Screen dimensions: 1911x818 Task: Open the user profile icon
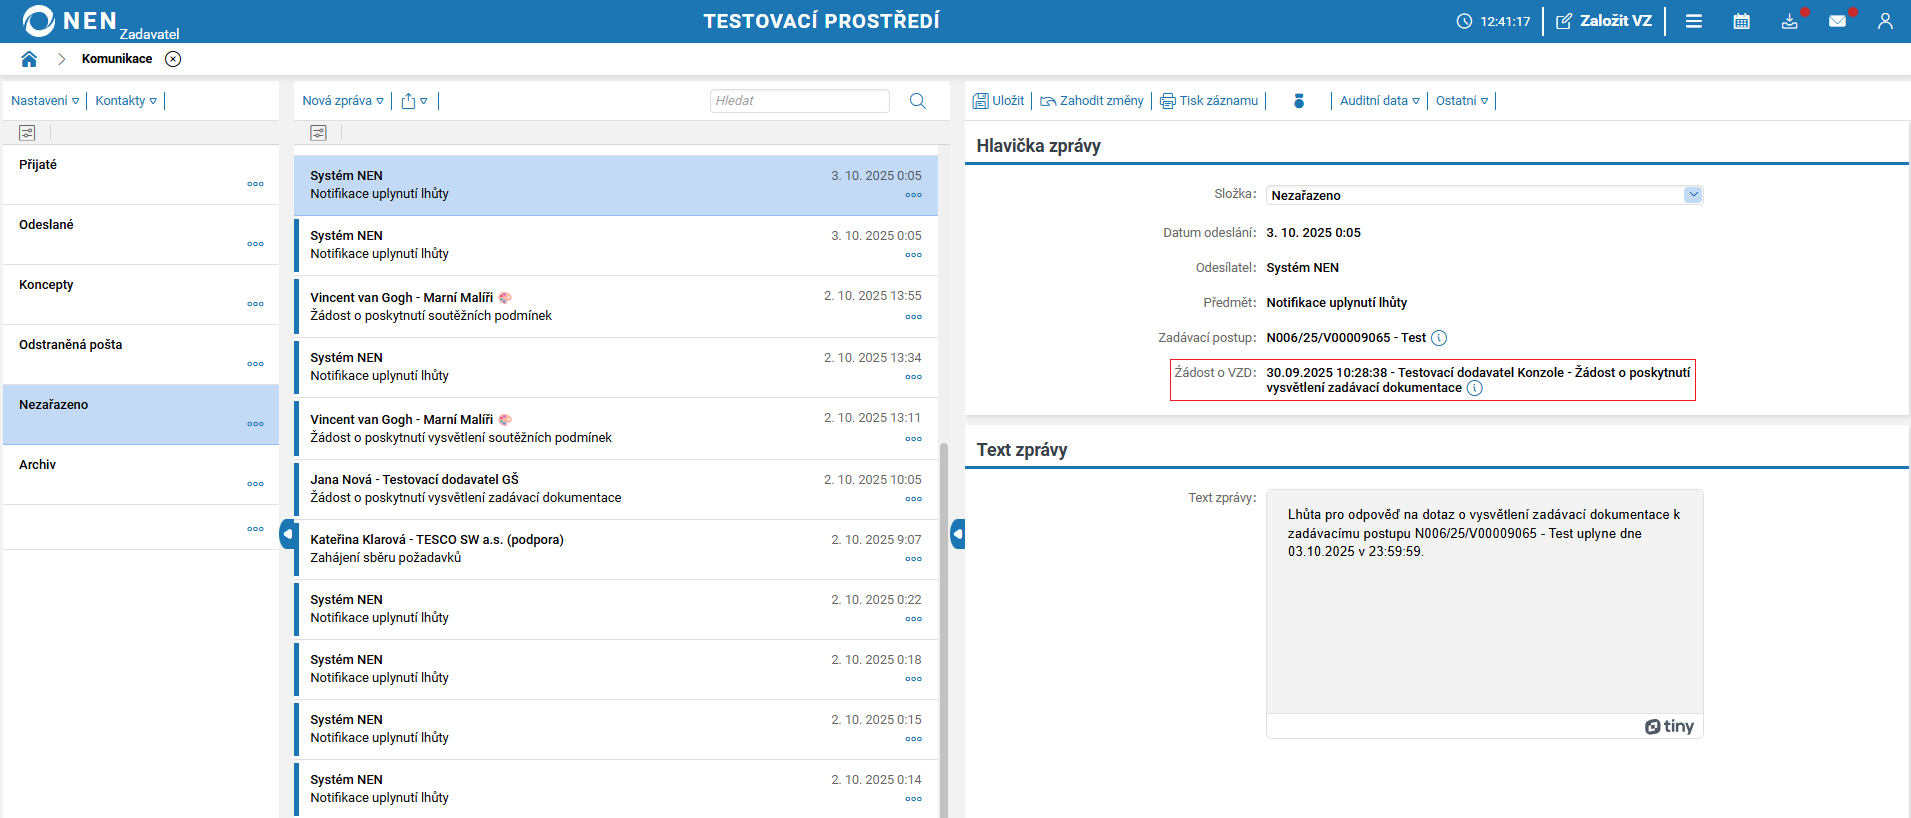[1885, 21]
